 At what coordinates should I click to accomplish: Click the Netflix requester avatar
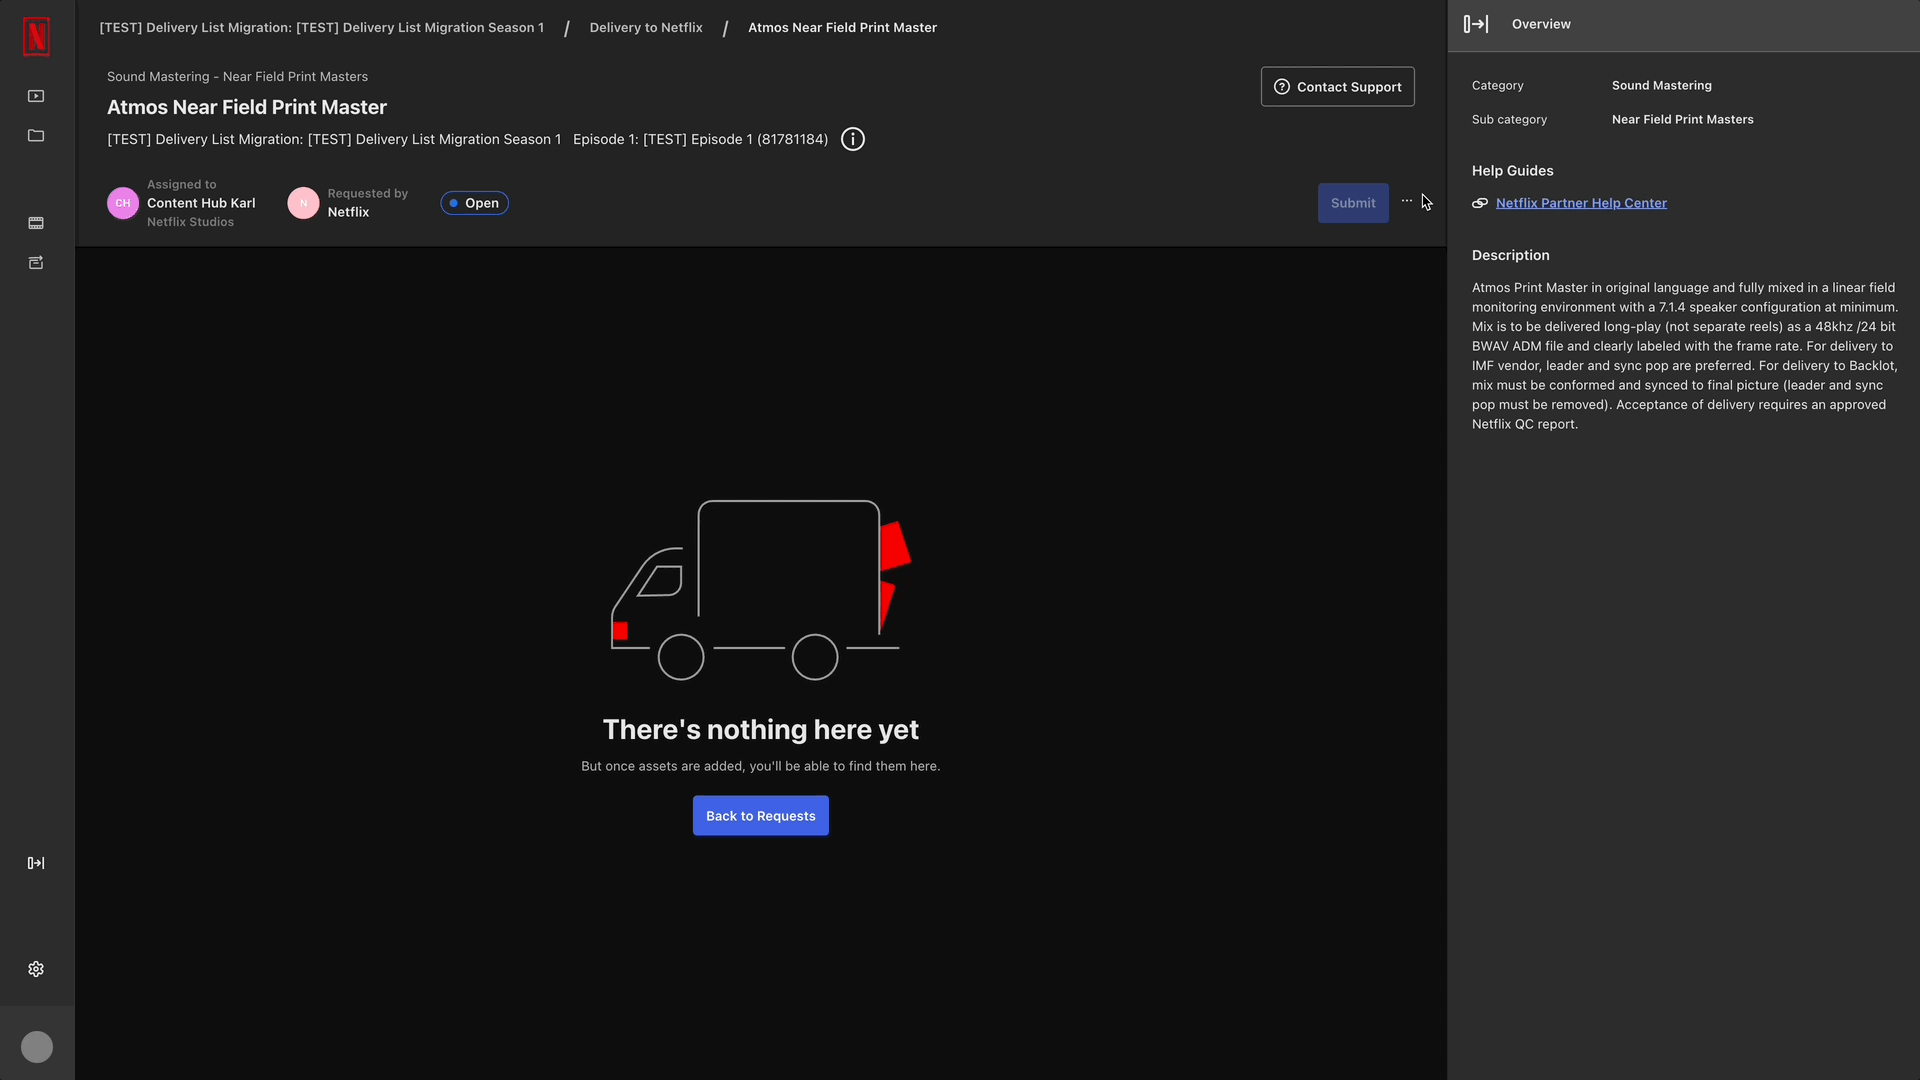pos(304,203)
